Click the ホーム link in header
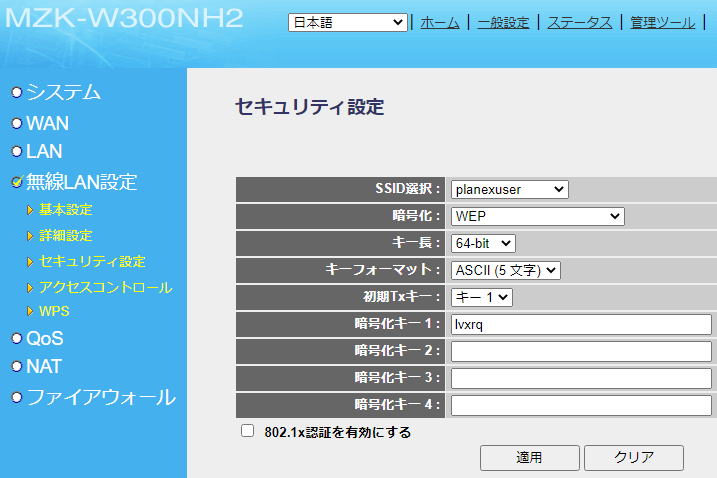Viewport: 717px width, 478px height. 440,22
